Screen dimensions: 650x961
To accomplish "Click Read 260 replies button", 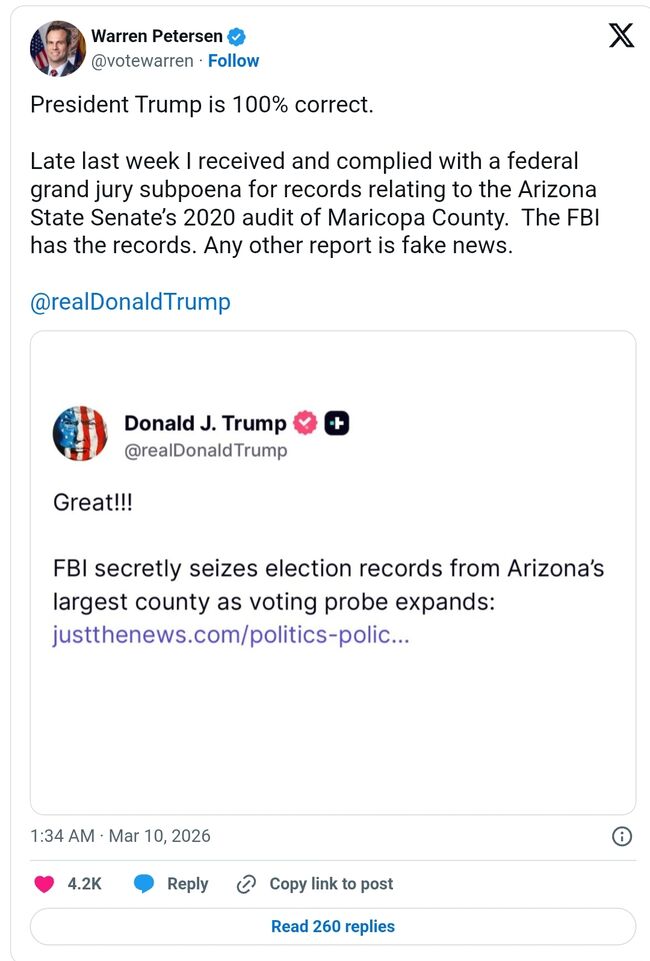I will click(x=333, y=927).
